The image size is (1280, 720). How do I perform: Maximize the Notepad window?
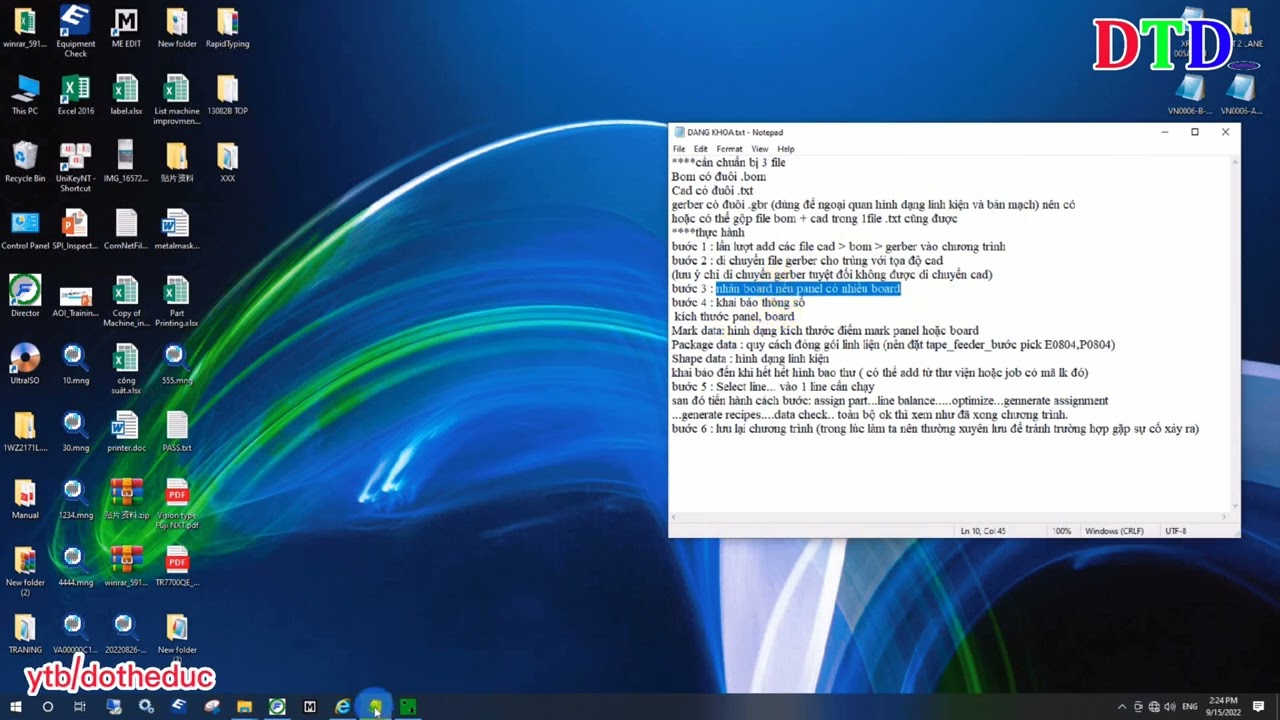tap(1194, 132)
